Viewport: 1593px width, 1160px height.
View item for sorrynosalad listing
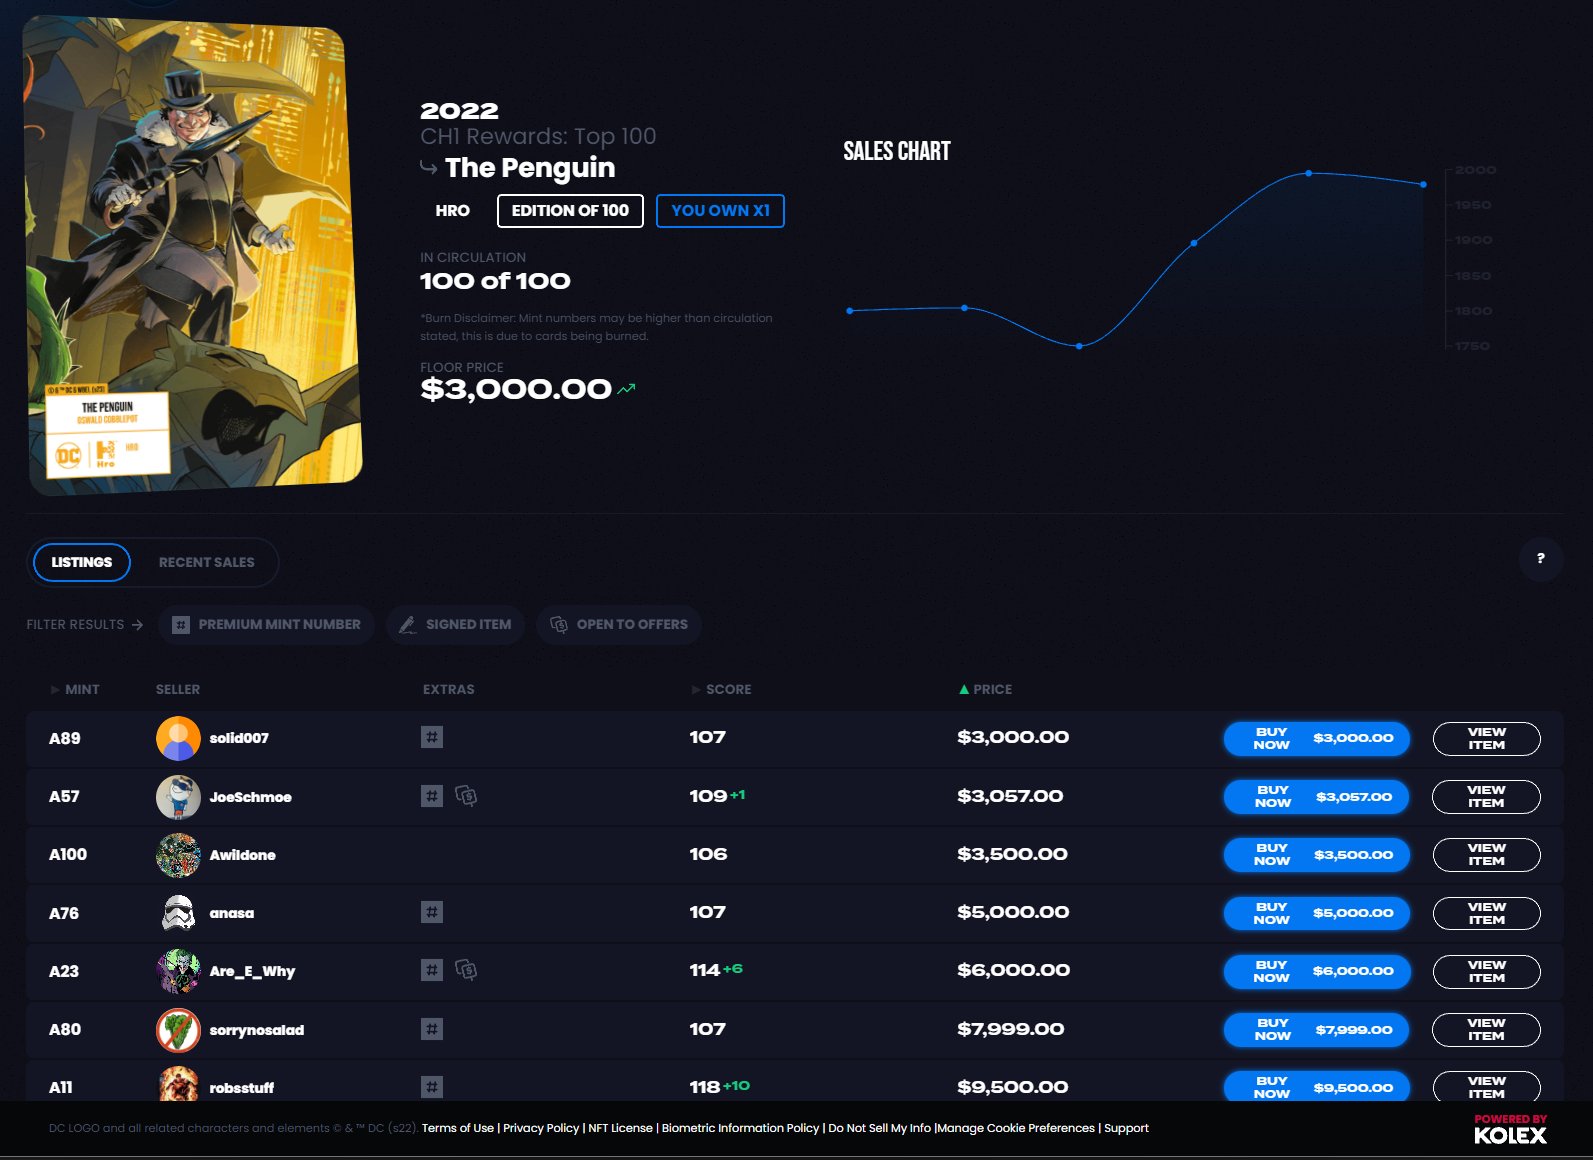point(1486,1030)
